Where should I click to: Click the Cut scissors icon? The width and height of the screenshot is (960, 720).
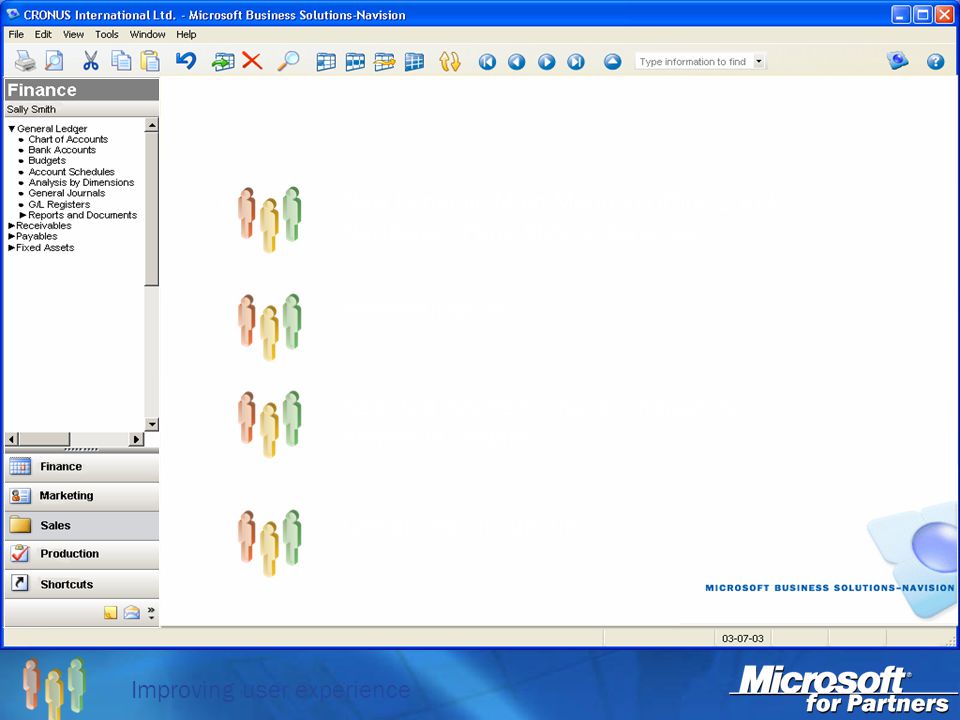tap(91, 61)
